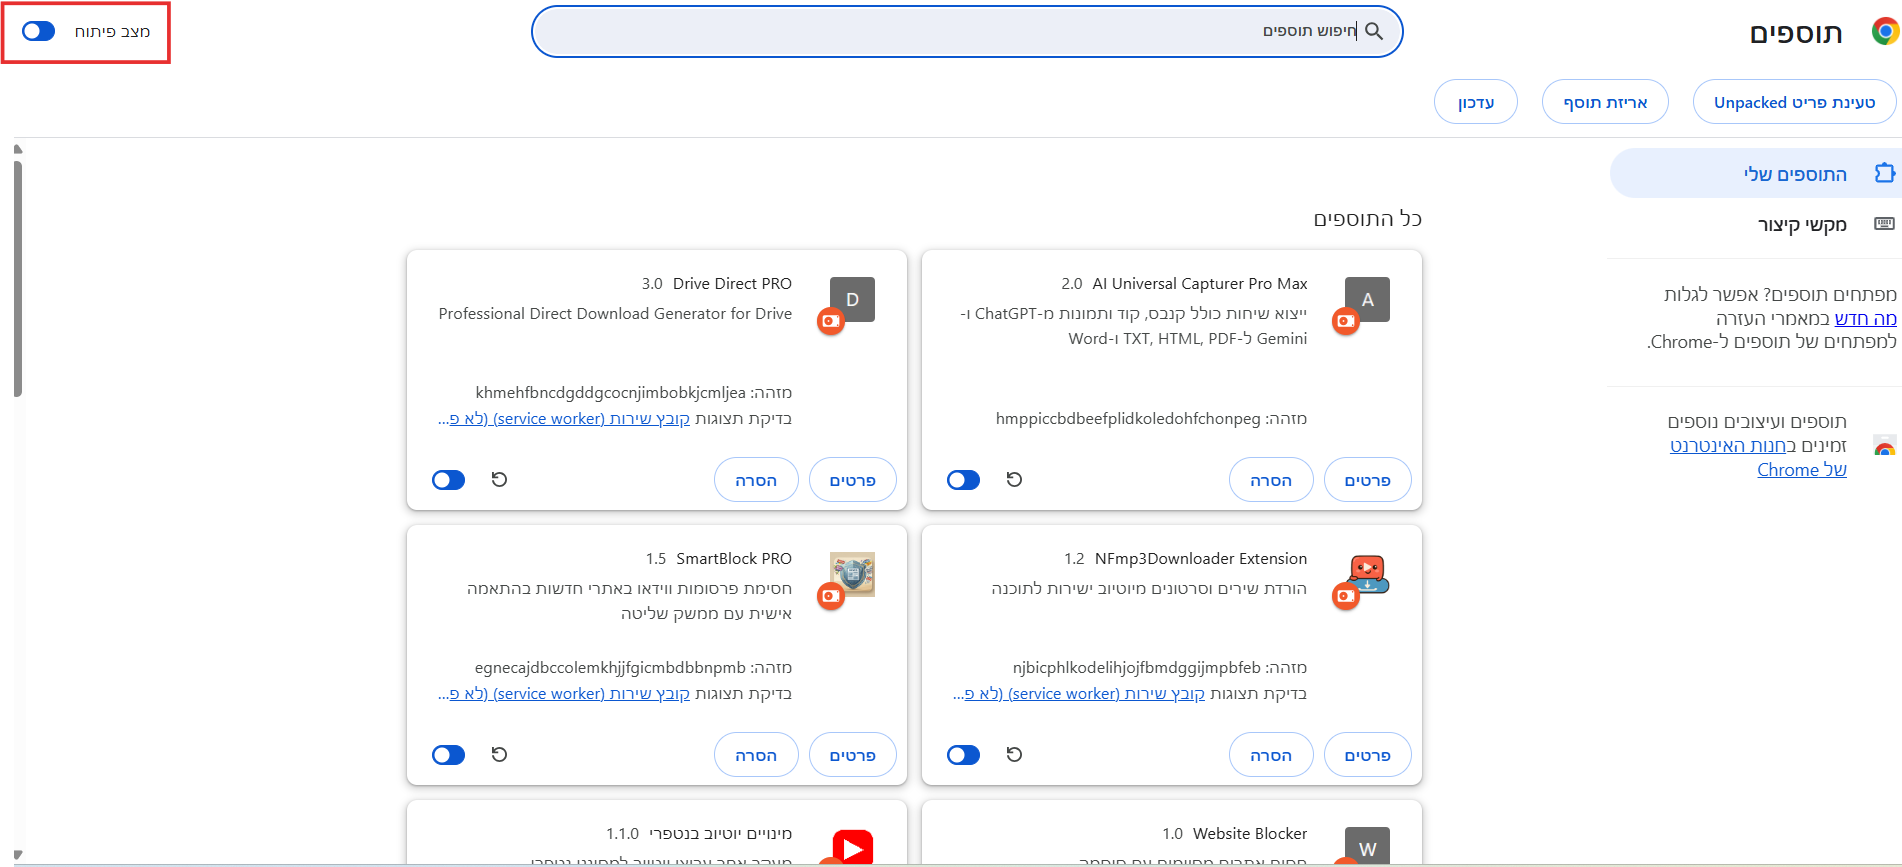
Task: Click the Chrome Web Store icon in sidebar
Action: click(x=1885, y=447)
